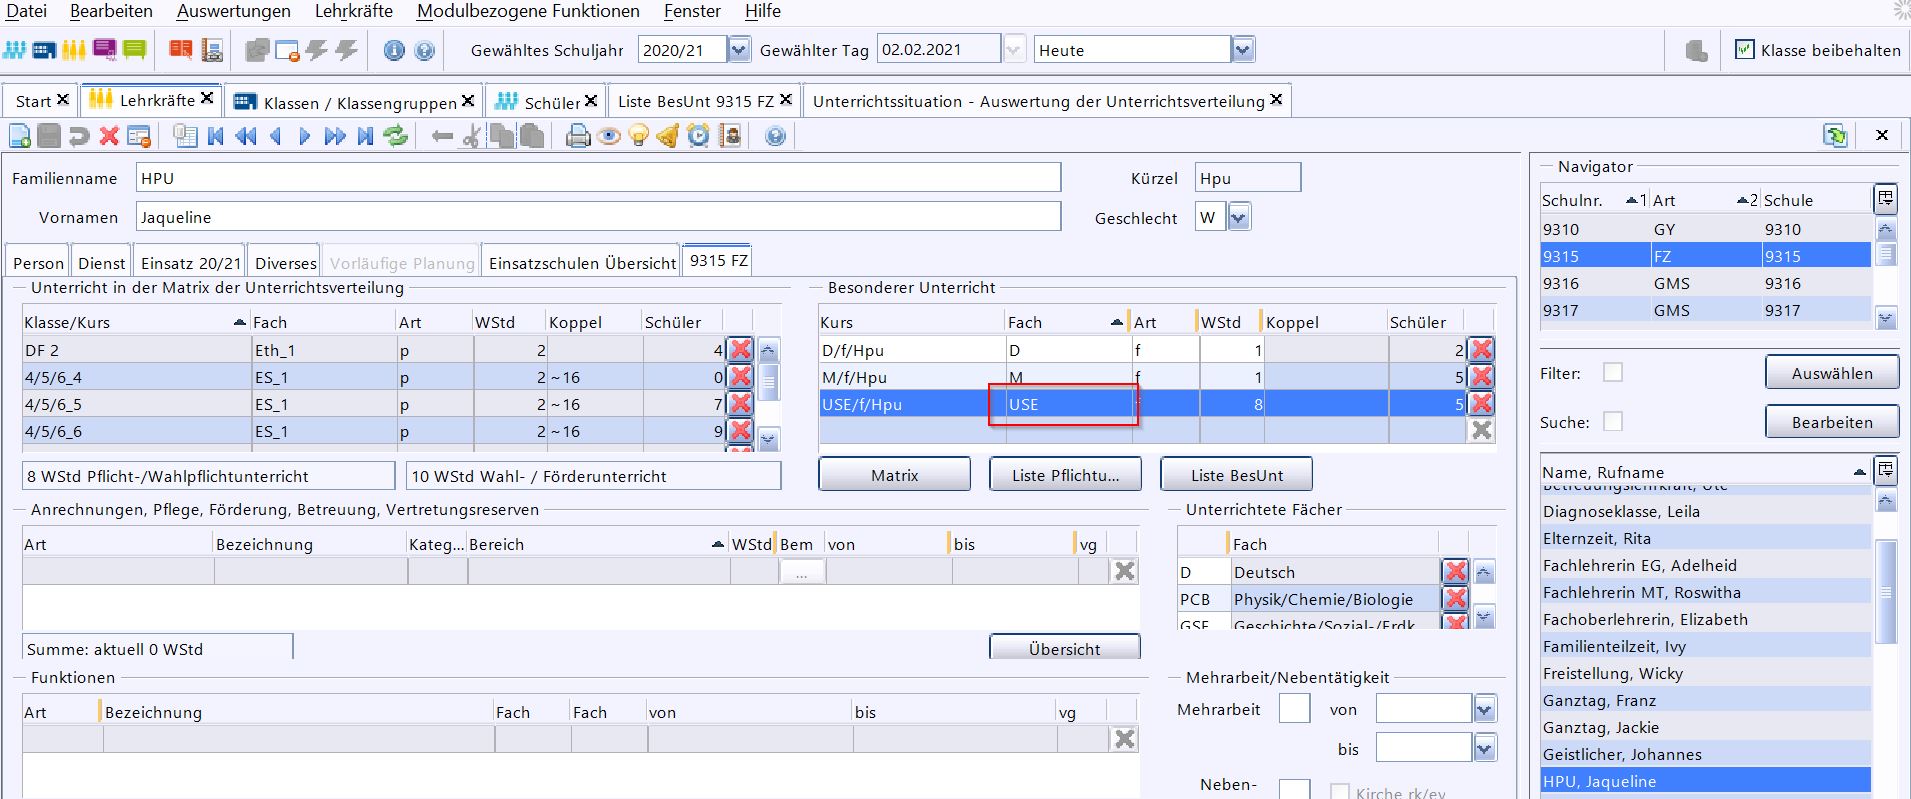Close the Liste BesUnt 9315 FZ tab
Image resolution: width=1911 pixels, height=799 pixels.
pos(786,99)
